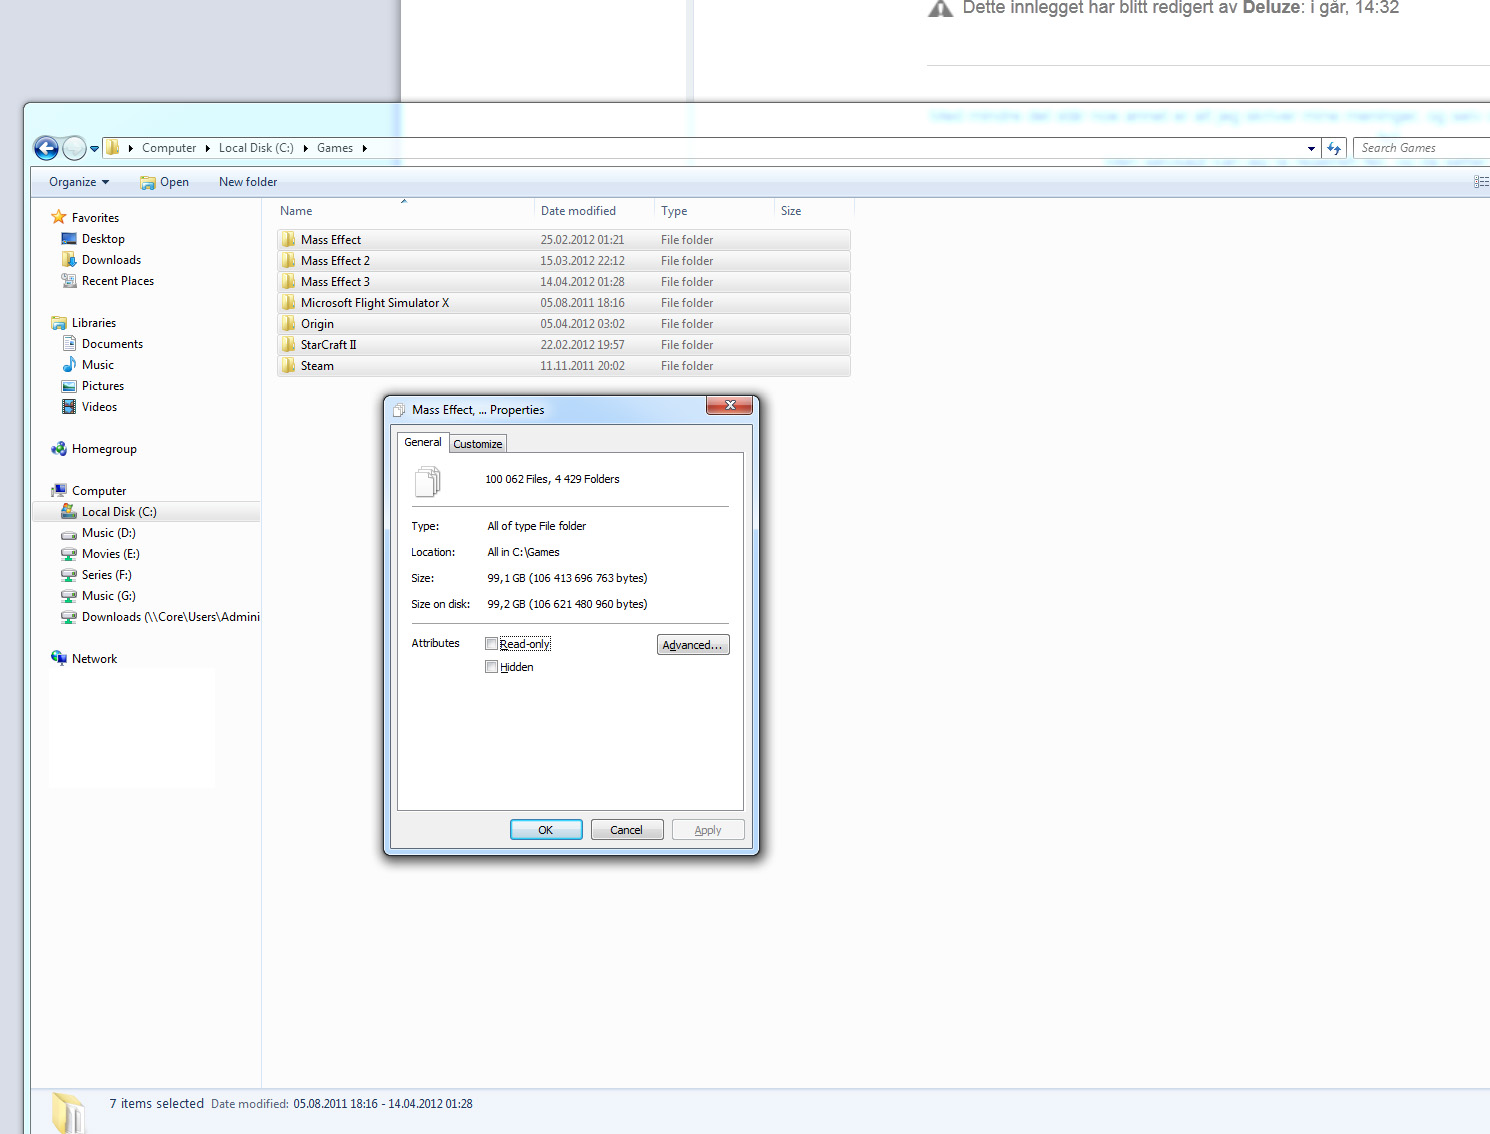Cancel the Properties dialog
The width and height of the screenshot is (1490, 1134).
pos(627,830)
